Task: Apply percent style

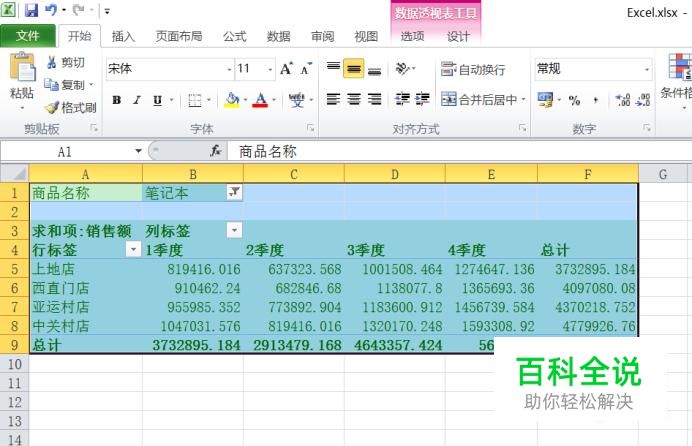Action: click(574, 100)
